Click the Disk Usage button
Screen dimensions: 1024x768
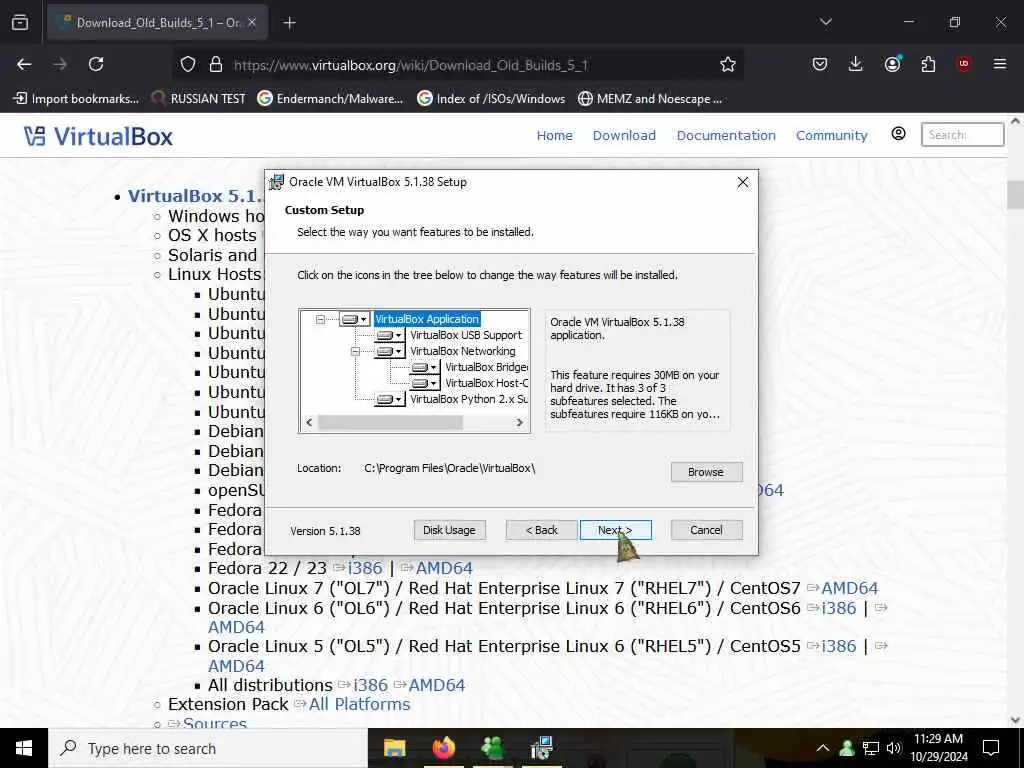point(449,530)
